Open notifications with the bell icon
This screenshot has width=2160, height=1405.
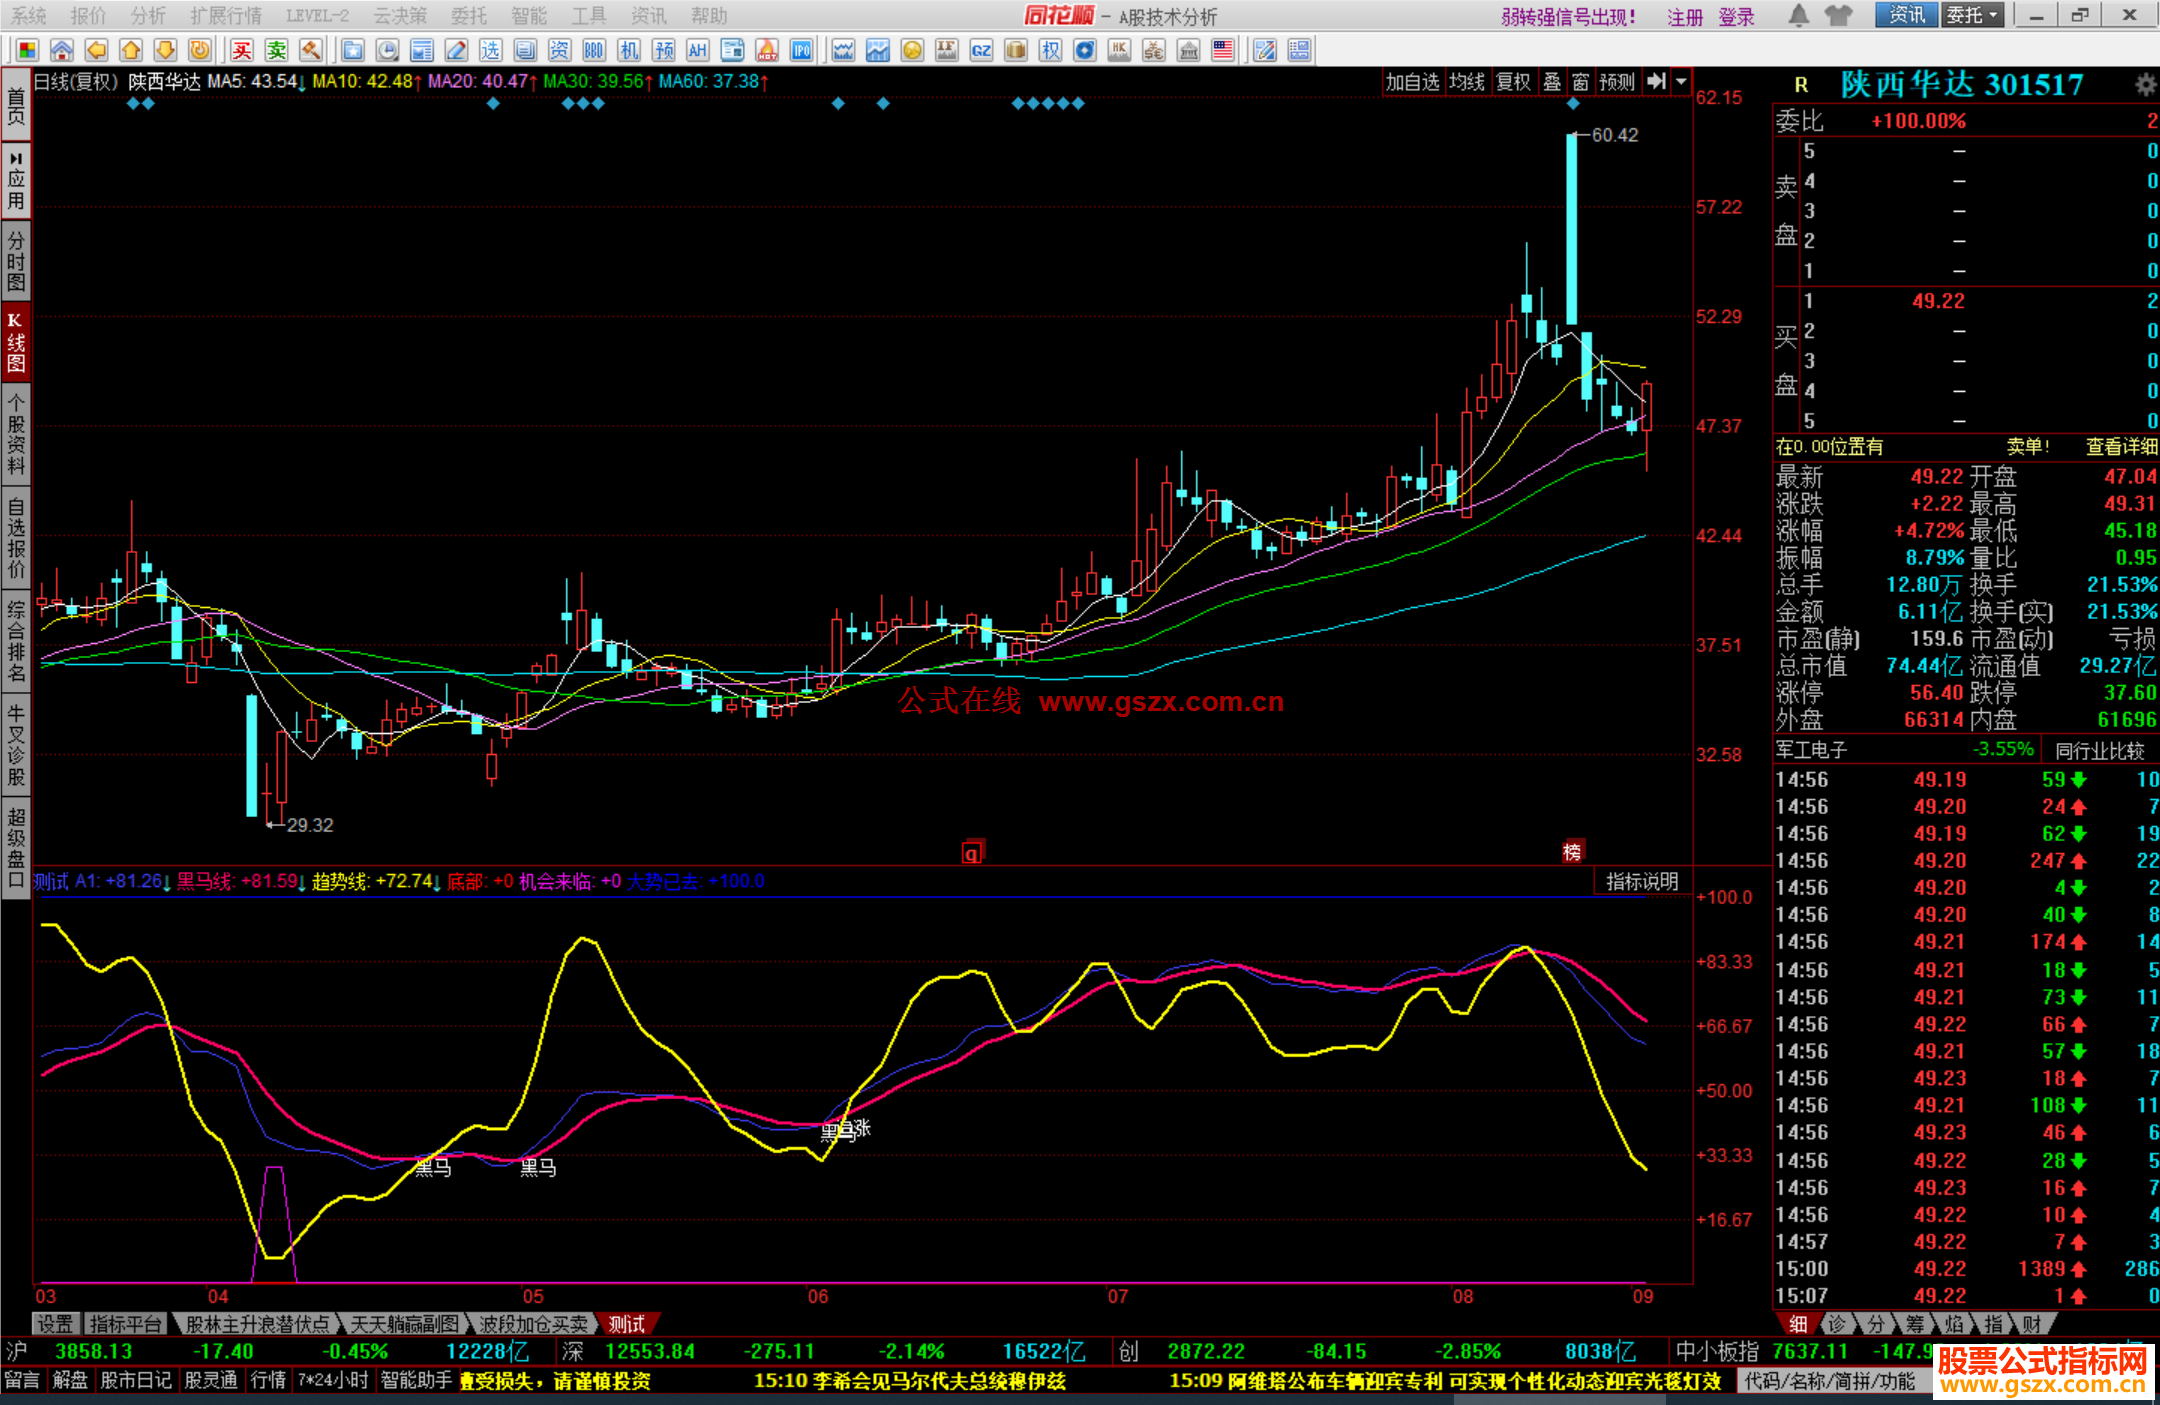point(1798,15)
